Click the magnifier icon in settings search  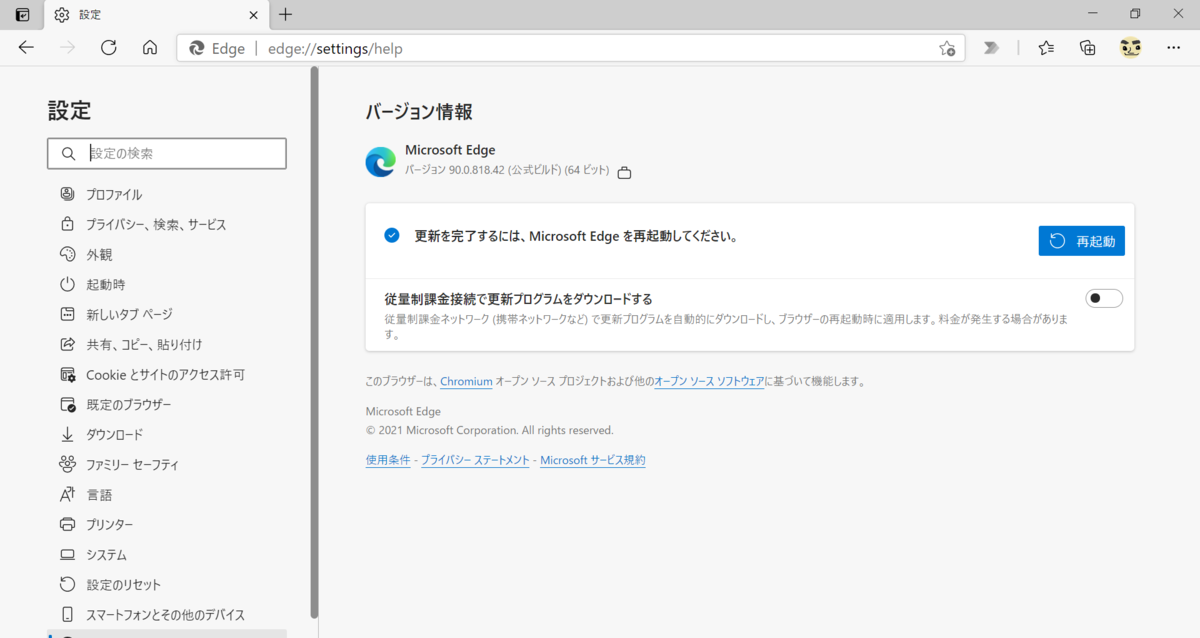click(x=68, y=154)
